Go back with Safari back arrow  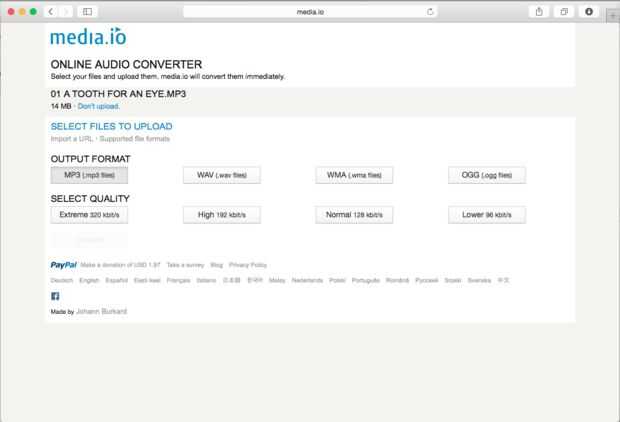click(51, 12)
